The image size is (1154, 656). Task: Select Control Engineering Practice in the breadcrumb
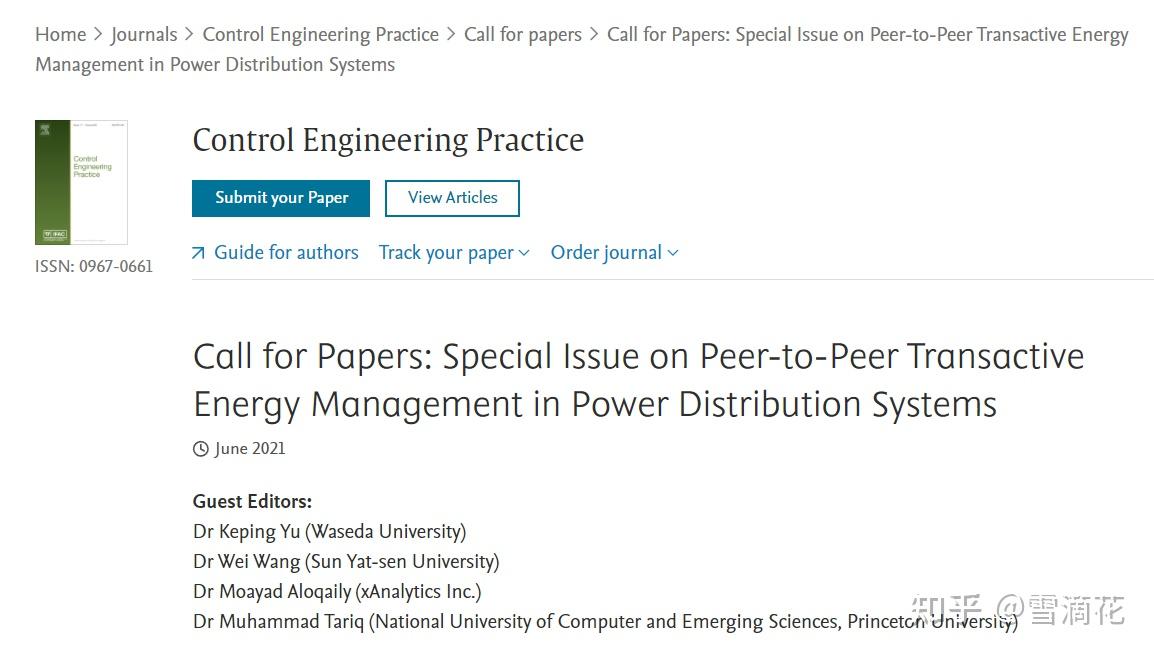pos(320,34)
